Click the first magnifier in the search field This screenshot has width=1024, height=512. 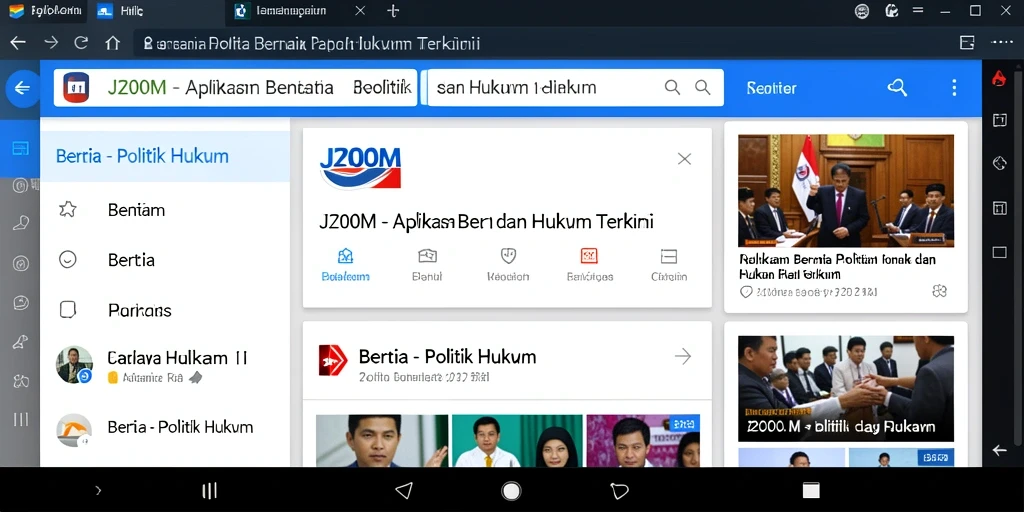[672, 88]
